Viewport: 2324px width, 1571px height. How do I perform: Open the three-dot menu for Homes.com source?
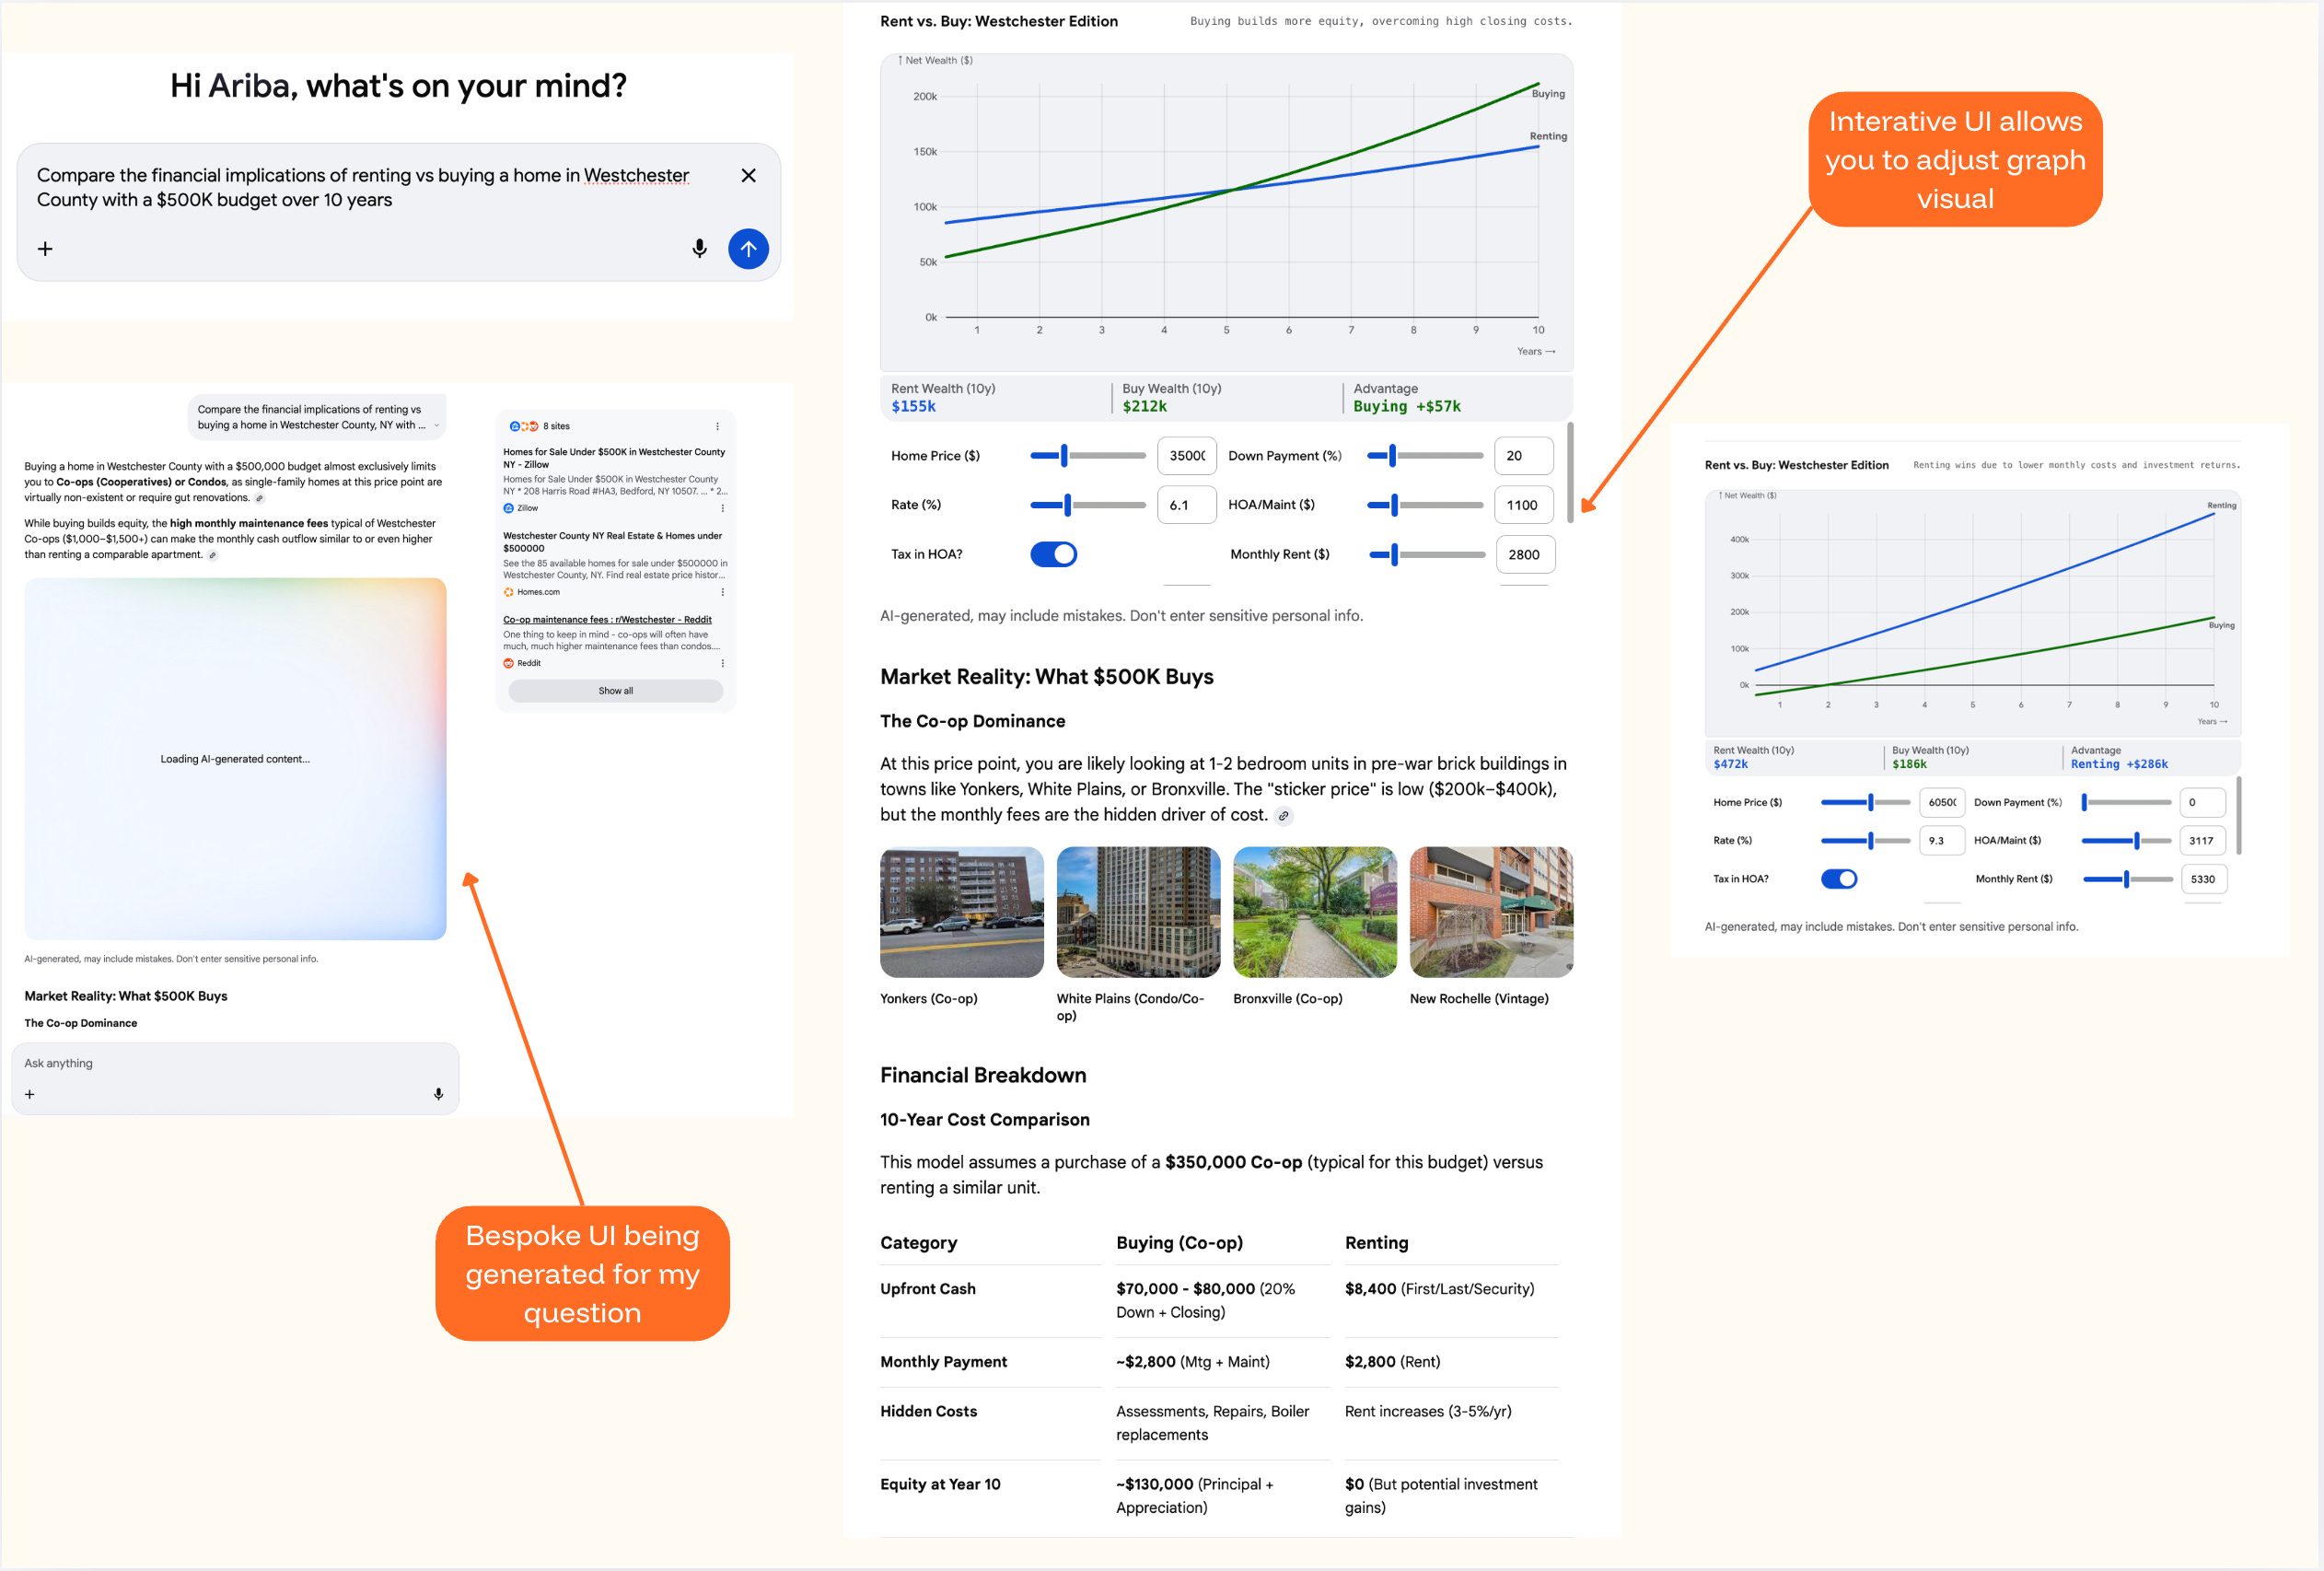pos(722,592)
